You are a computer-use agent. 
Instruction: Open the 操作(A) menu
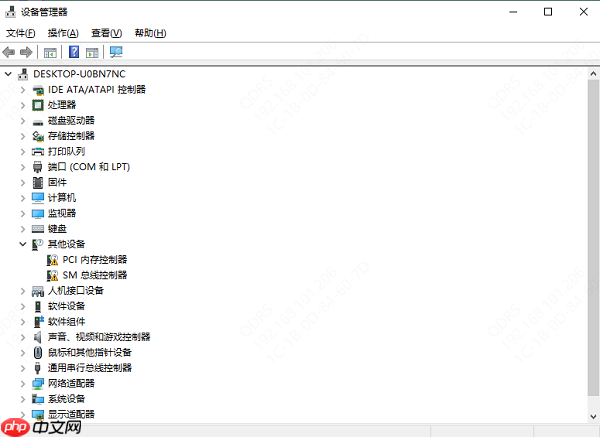[x=63, y=33]
